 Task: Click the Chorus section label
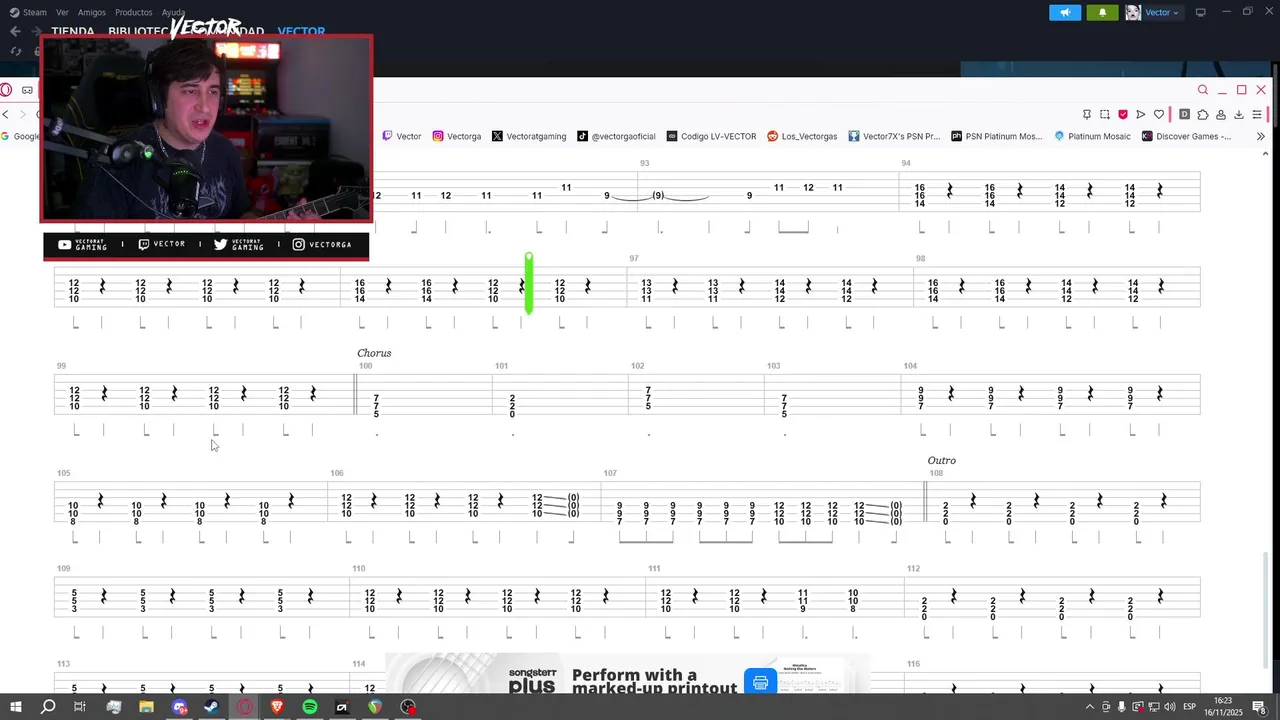tap(374, 353)
